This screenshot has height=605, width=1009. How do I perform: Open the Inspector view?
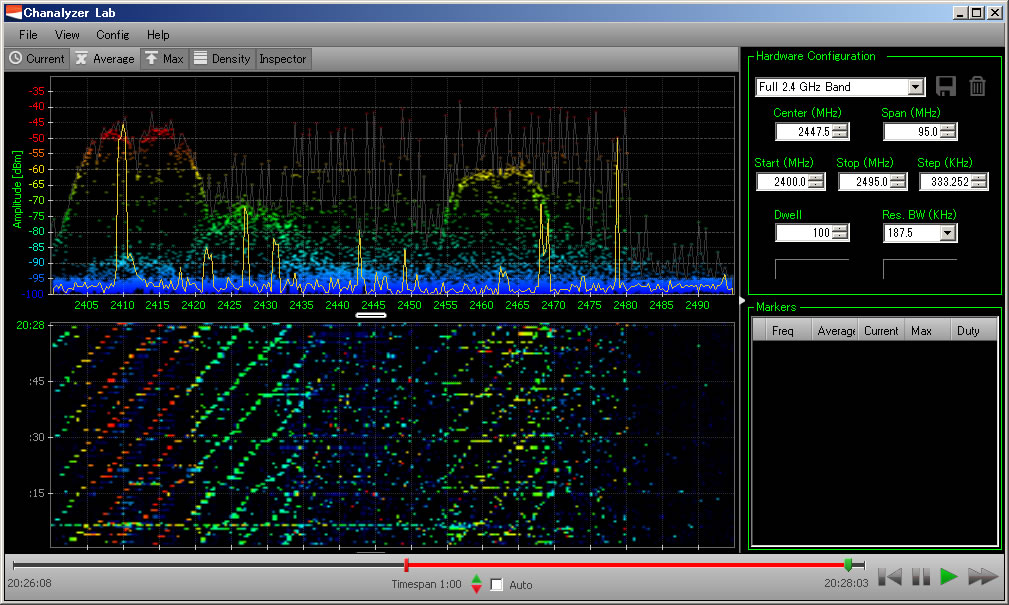(283, 59)
